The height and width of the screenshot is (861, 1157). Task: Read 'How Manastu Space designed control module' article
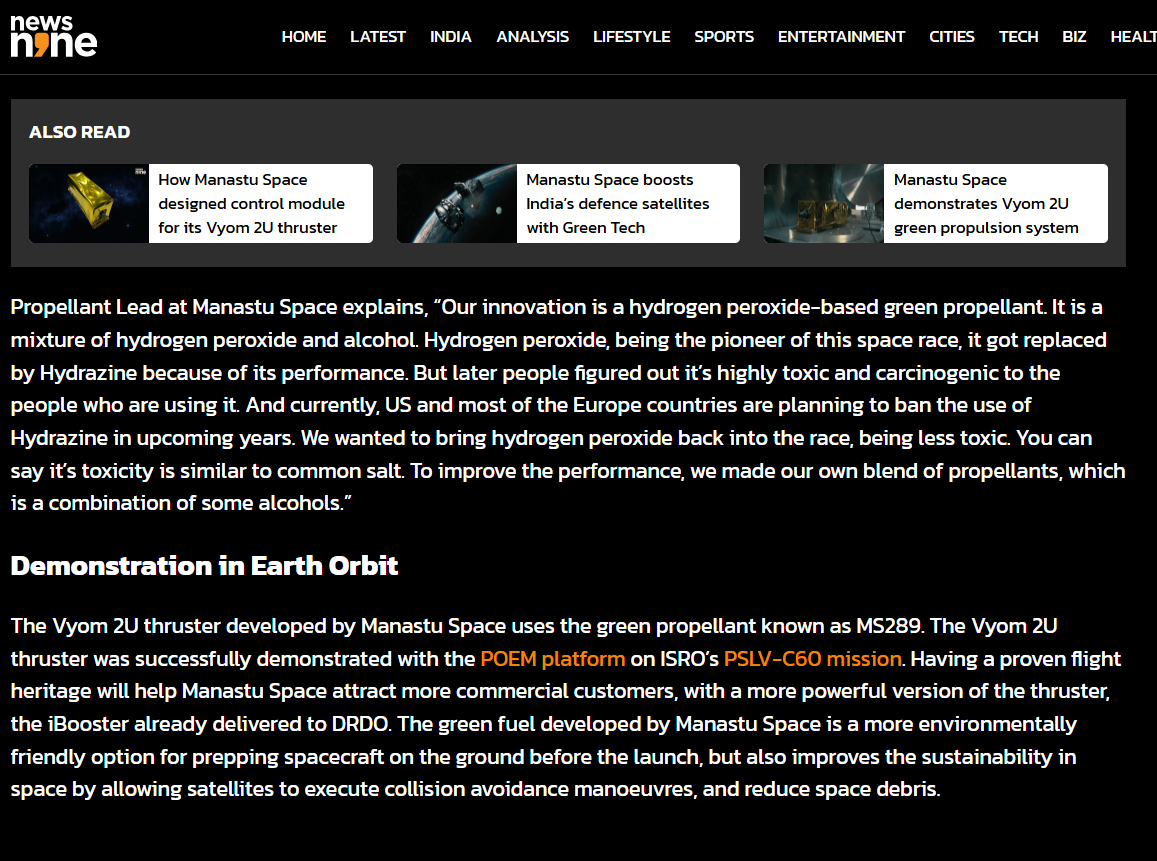252,204
